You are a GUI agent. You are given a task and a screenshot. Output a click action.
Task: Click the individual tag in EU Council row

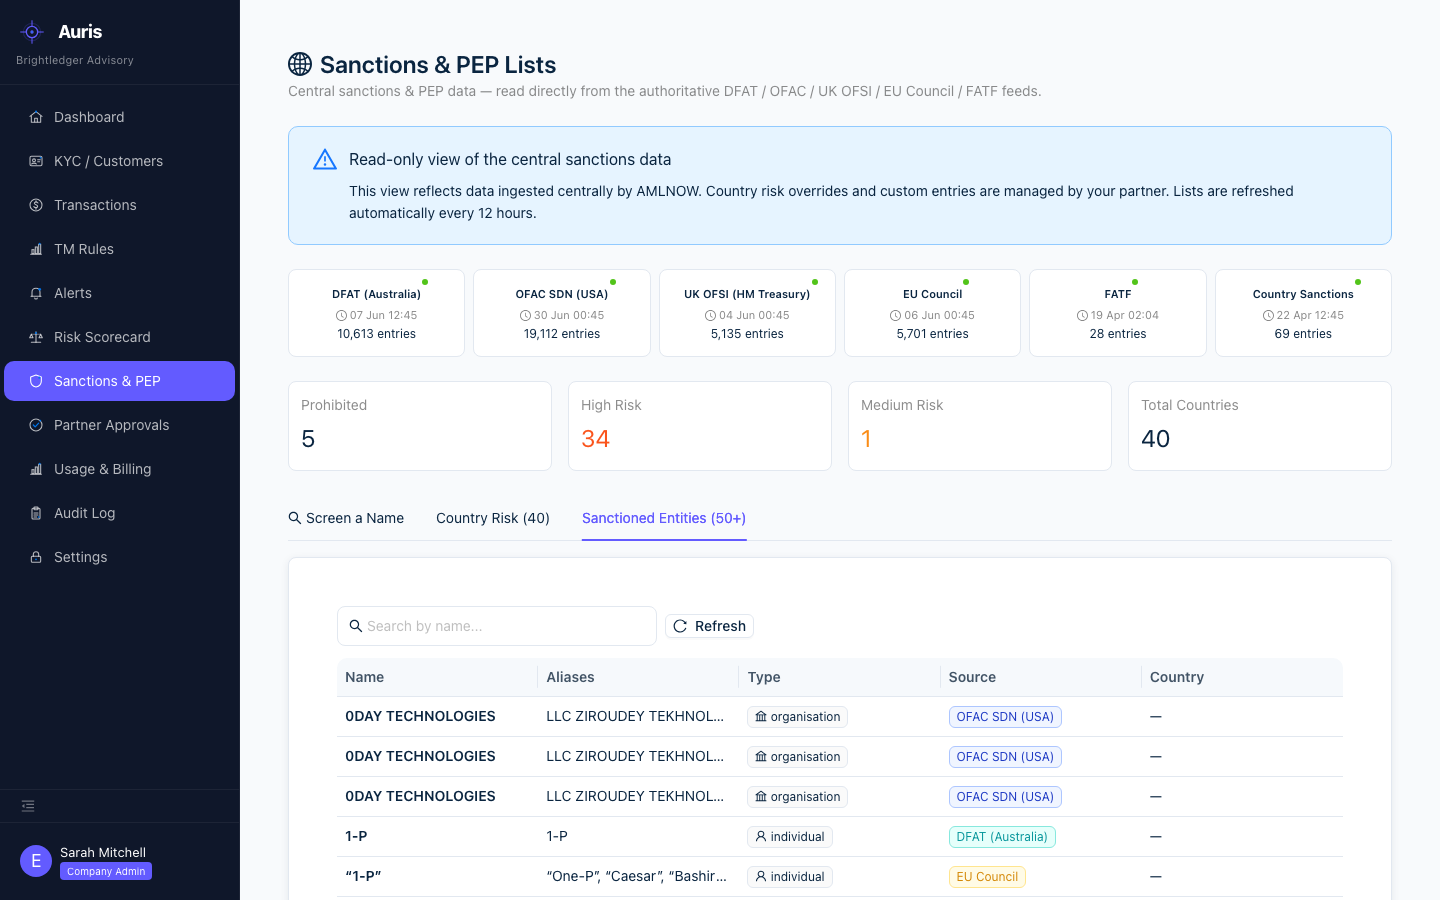(x=790, y=877)
